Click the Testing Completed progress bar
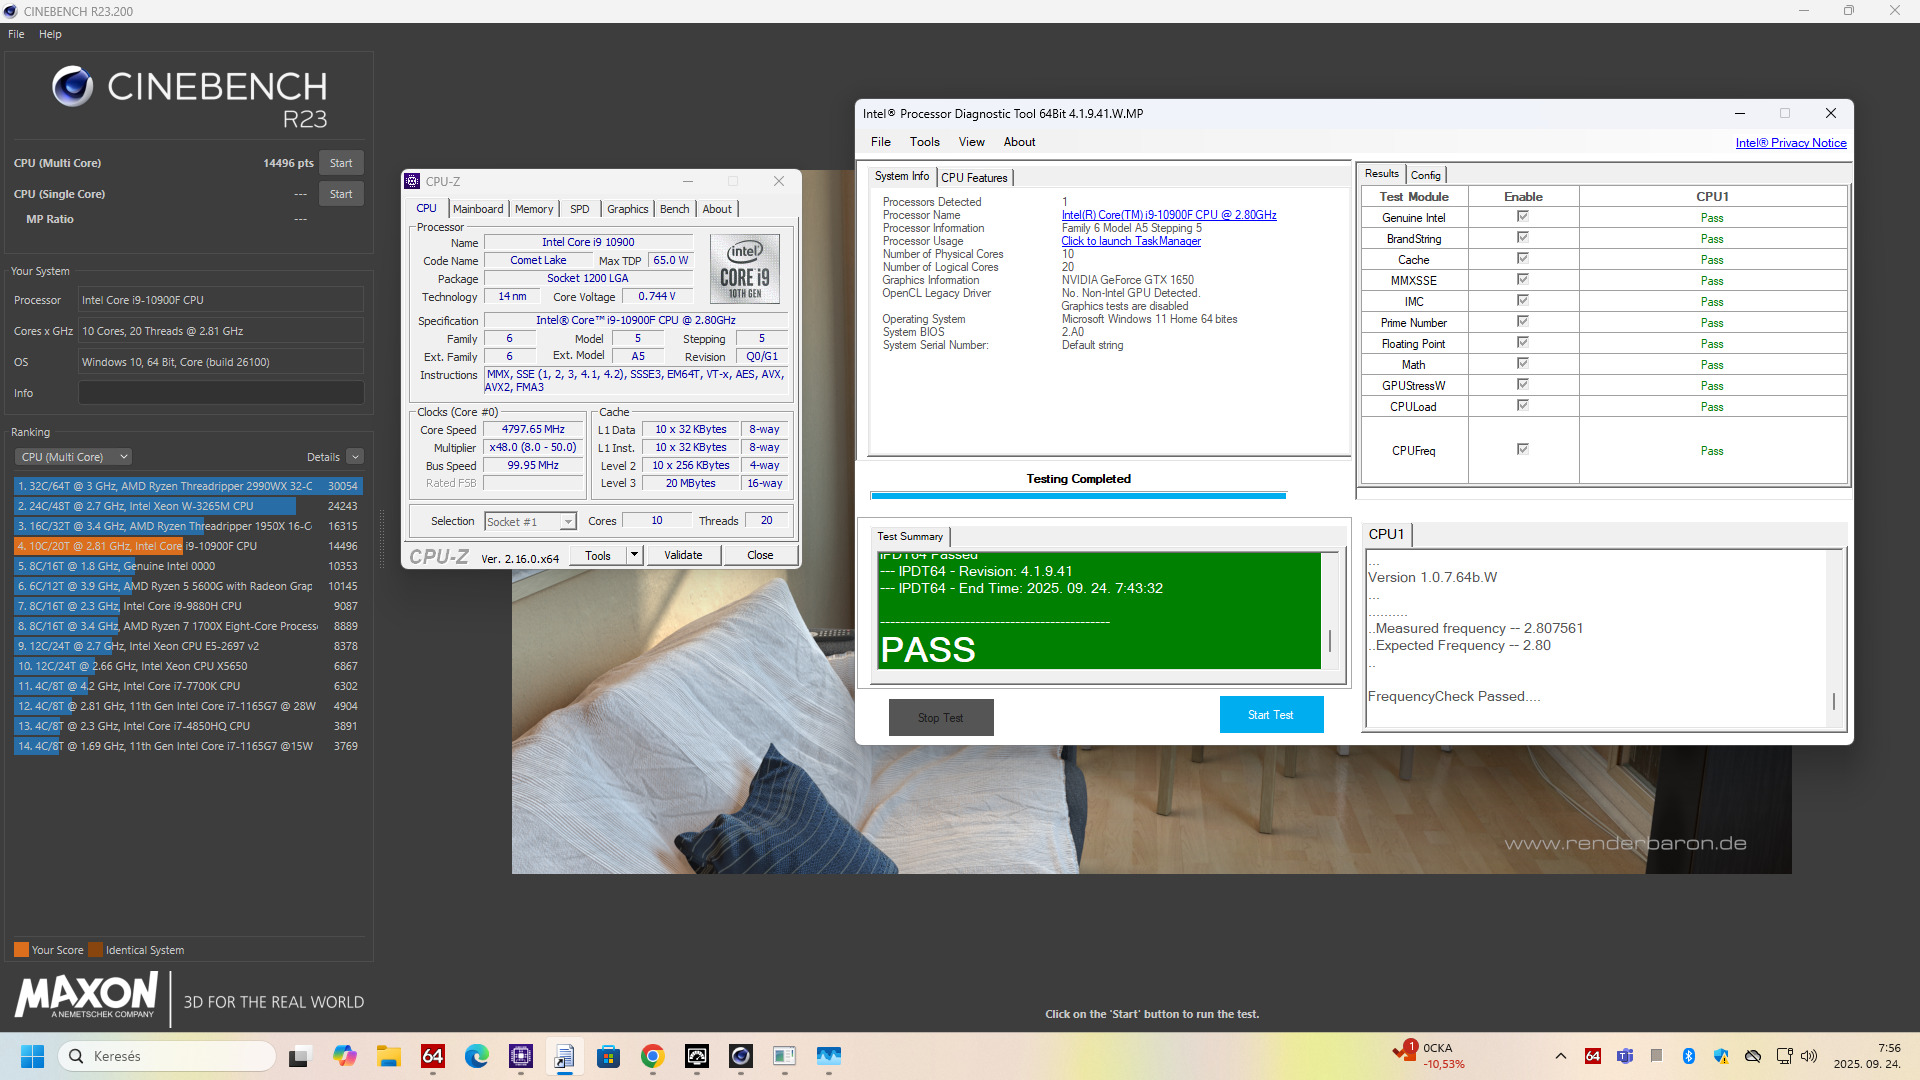 point(1078,495)
